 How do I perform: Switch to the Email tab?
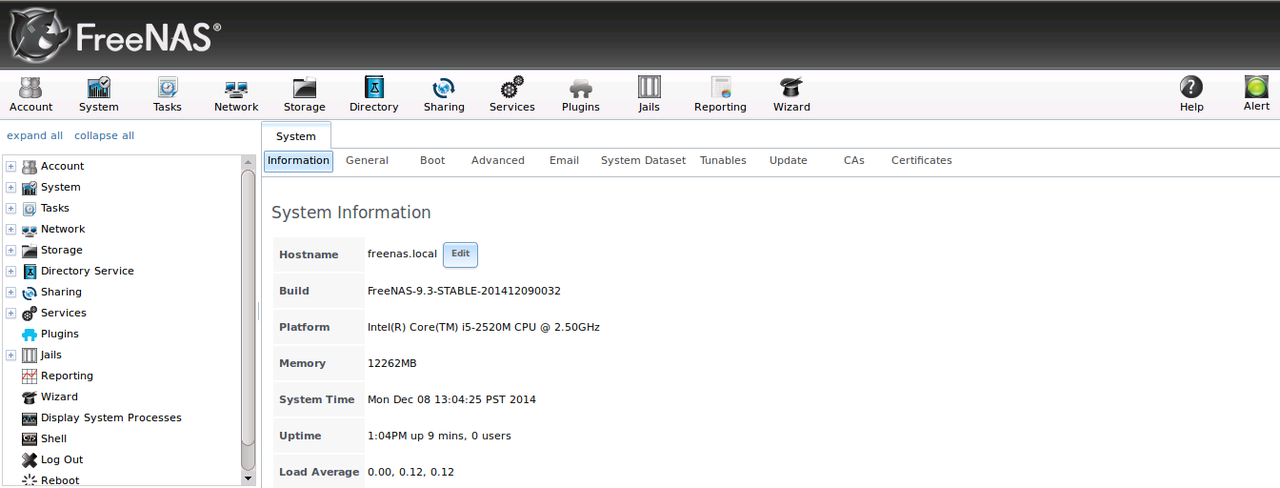pyautogui.click(x=564, y=160)
